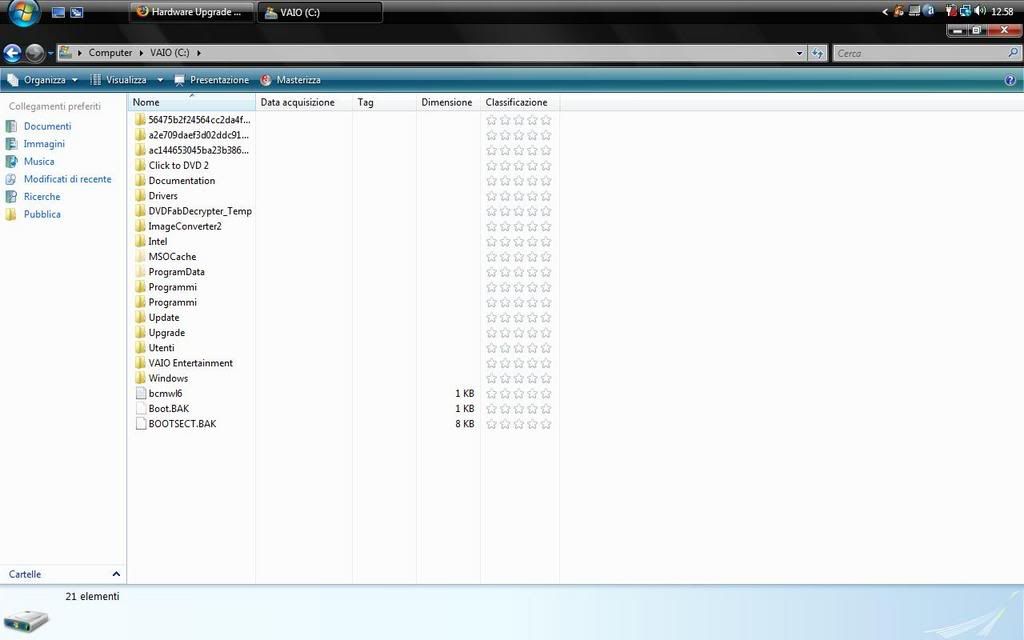Select the bcmwl6 file icon

point(140,393)
